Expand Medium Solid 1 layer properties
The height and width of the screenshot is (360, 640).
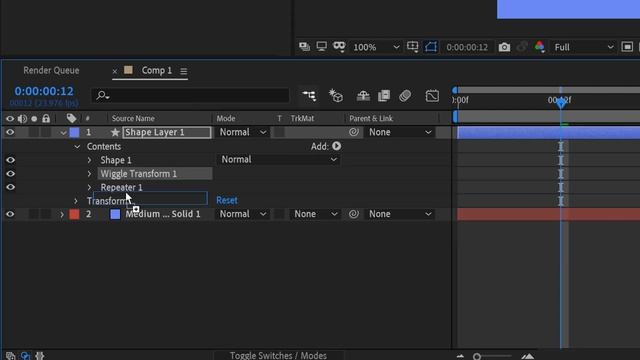pyautogui.click(x=62, y=214)
